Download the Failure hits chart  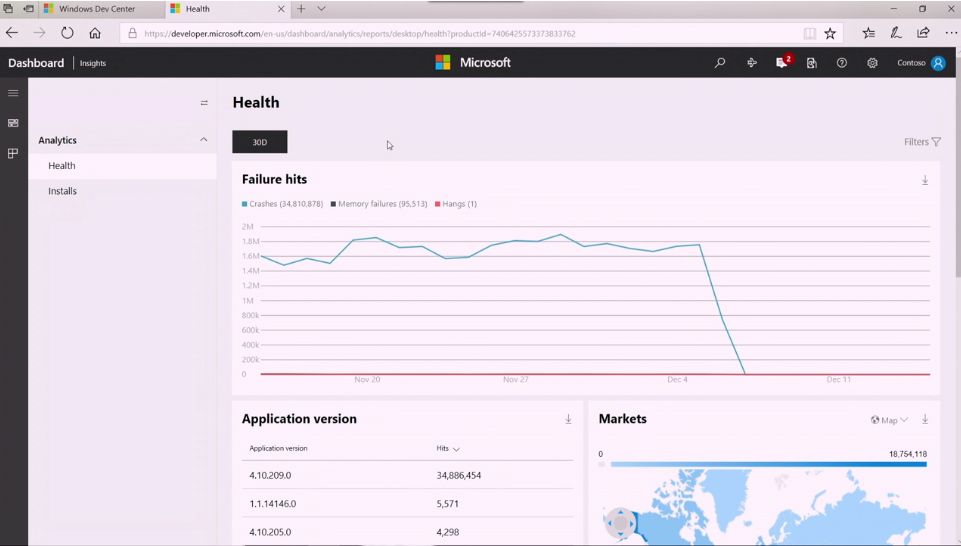(925, 180)
